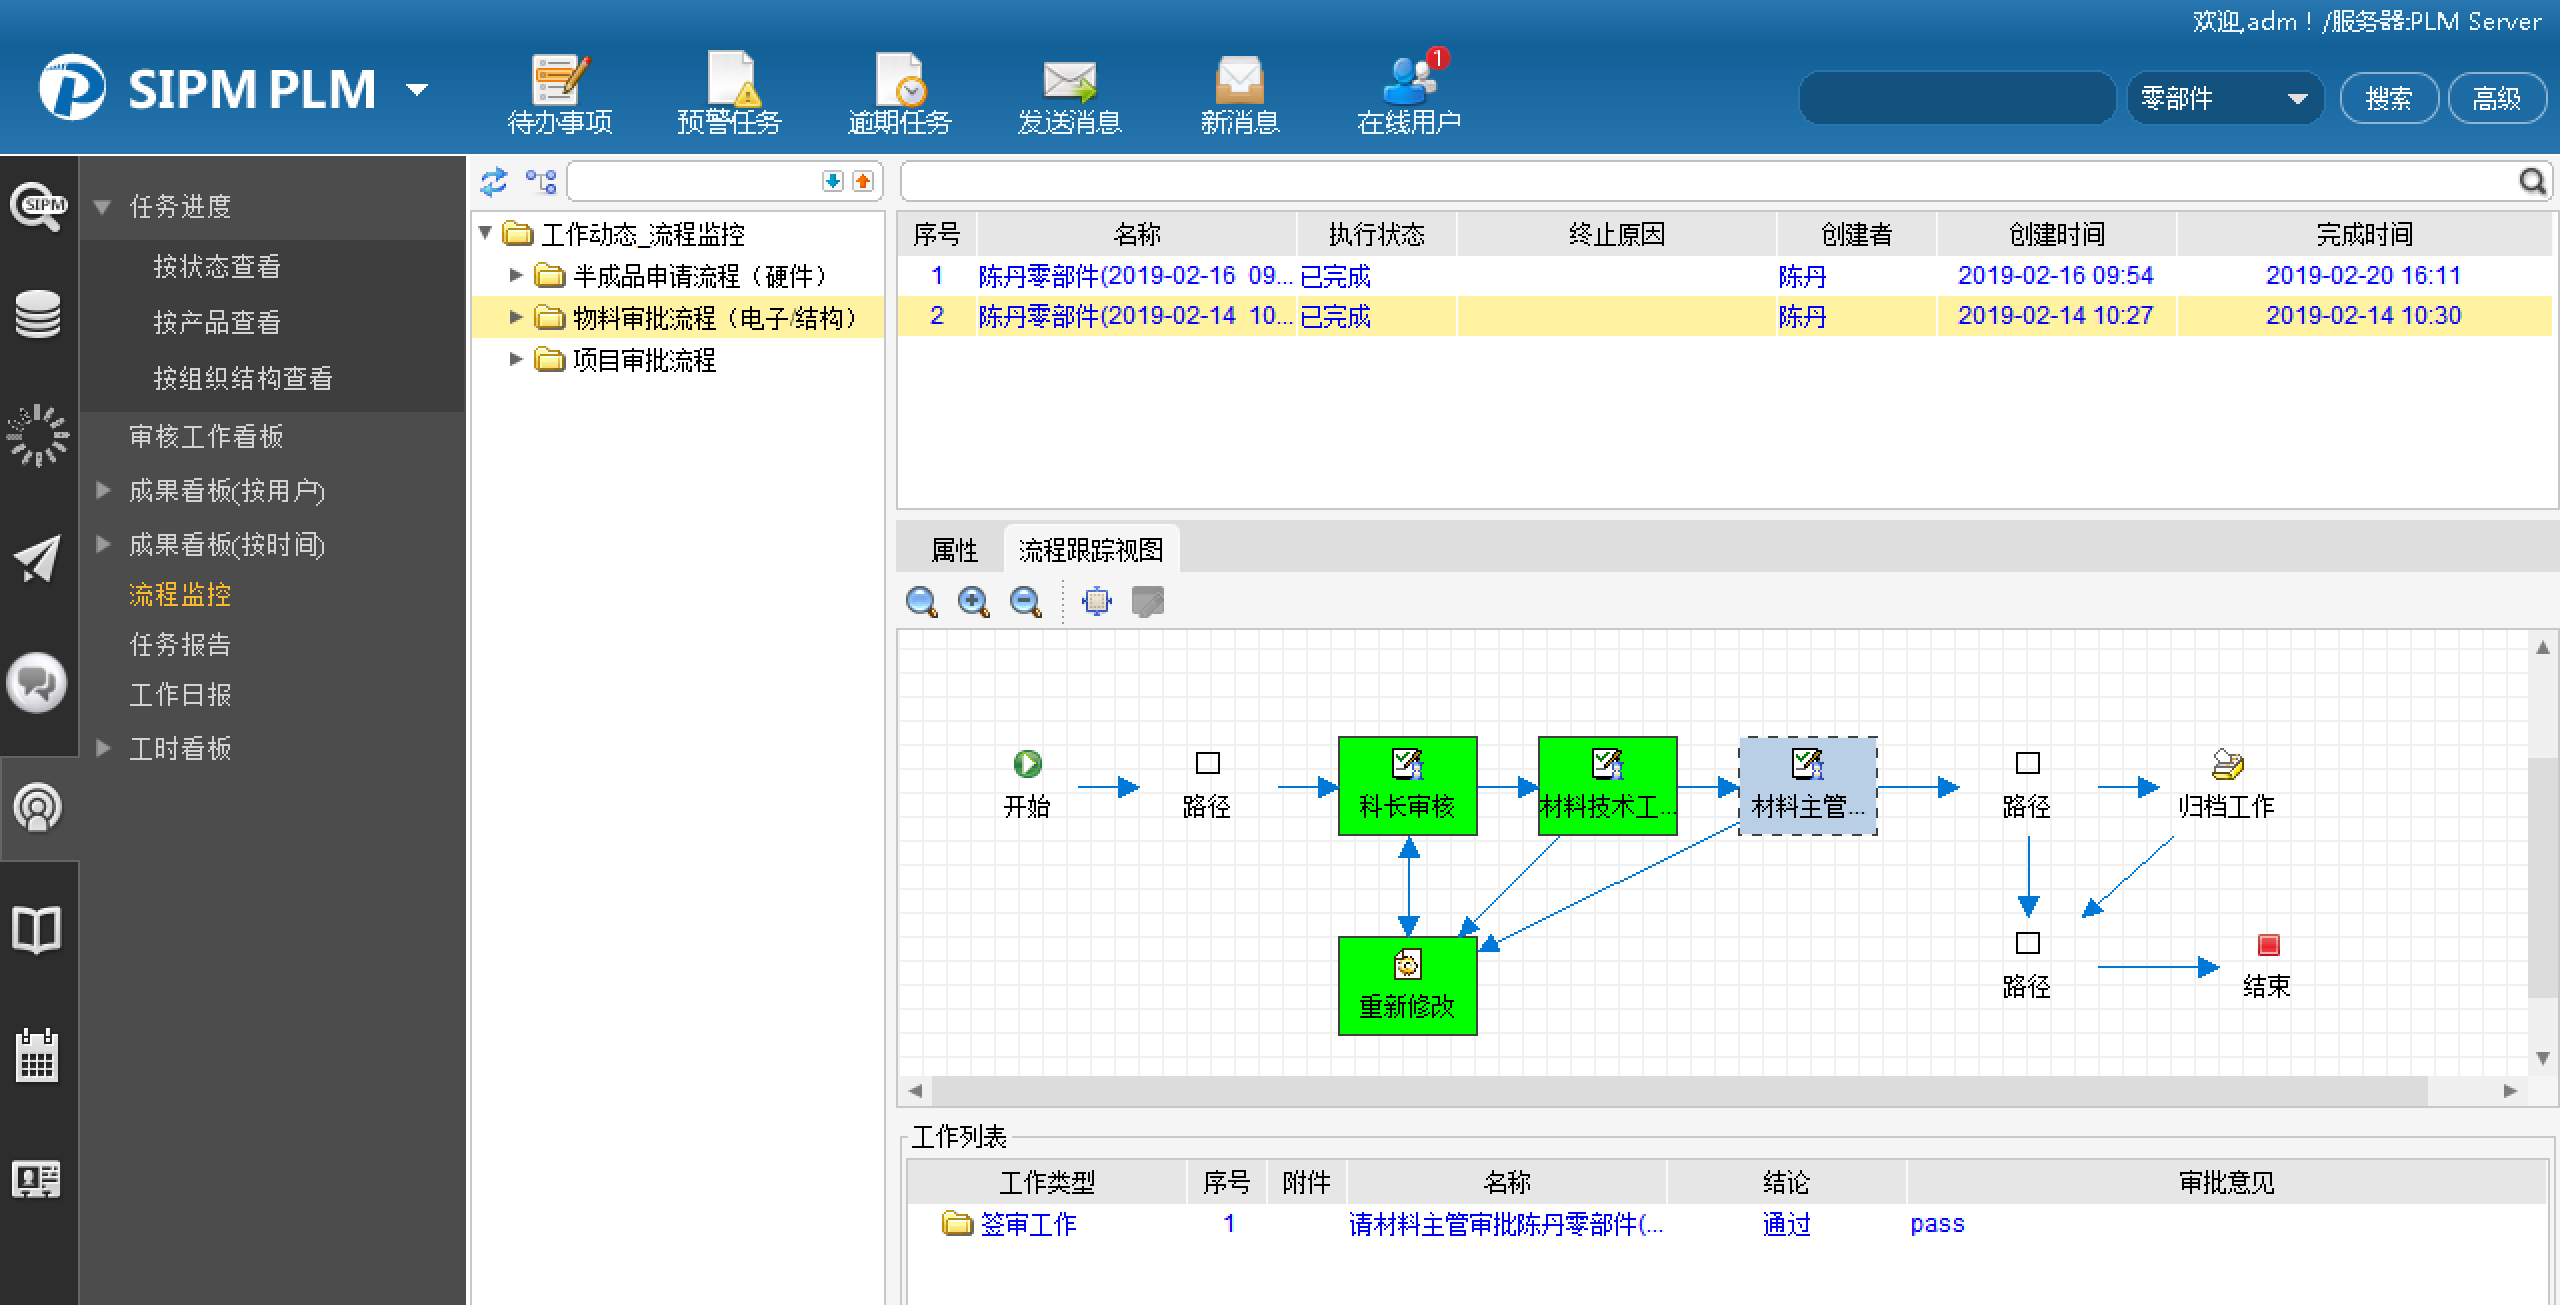Click the 搜索 search button
The width and height of the screenshot is (2560, 1305).
2388,98
